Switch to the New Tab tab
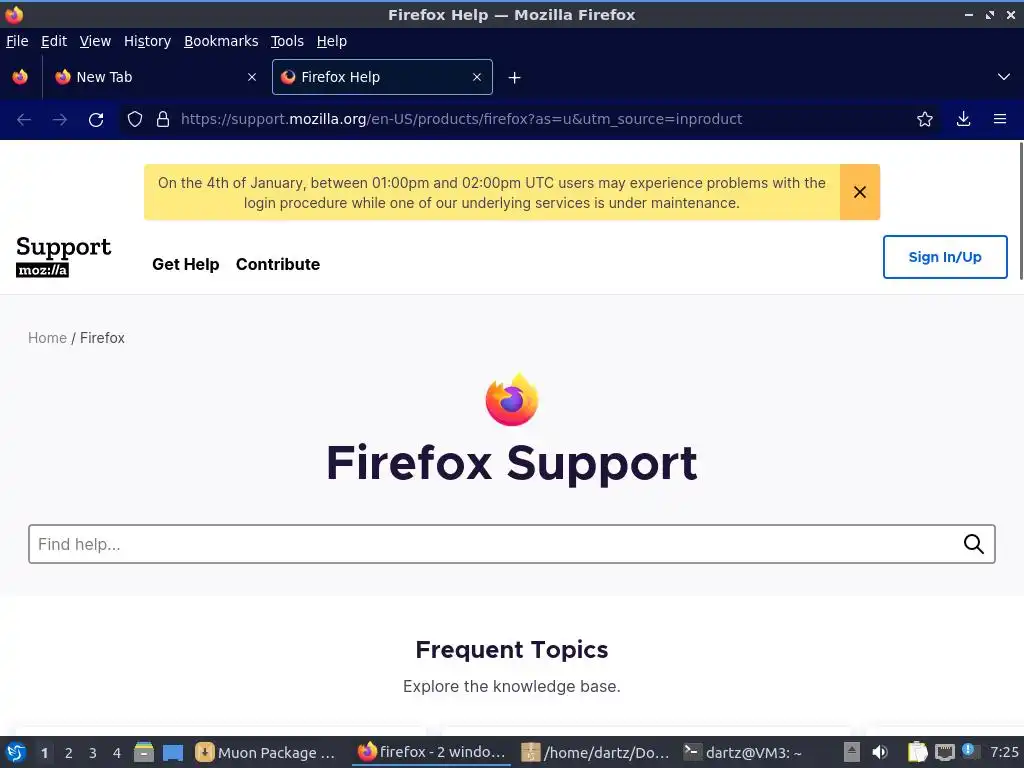The height and width of the screenshot is (768, 1024). [x=155, y=77]
